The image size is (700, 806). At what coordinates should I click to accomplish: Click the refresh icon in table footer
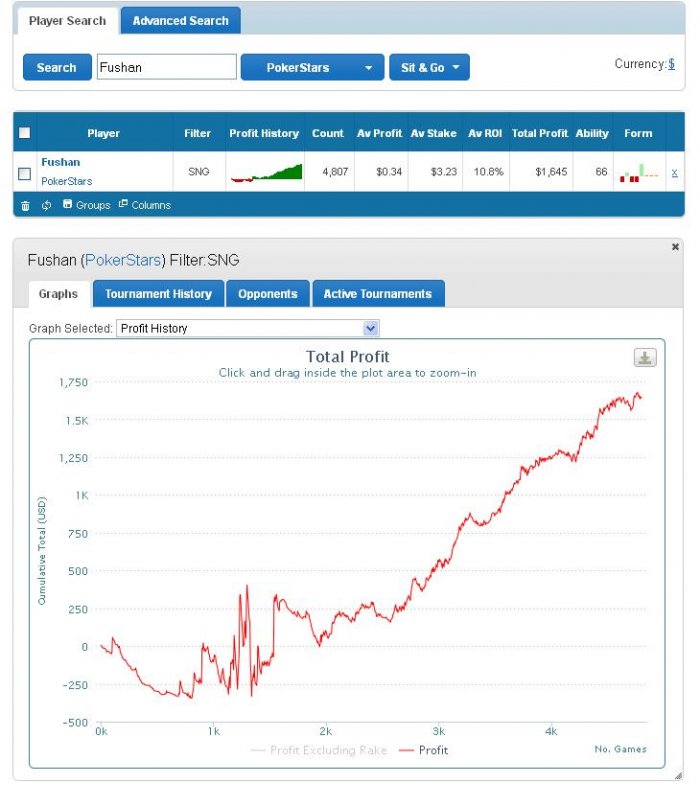[x=46, y=206]
